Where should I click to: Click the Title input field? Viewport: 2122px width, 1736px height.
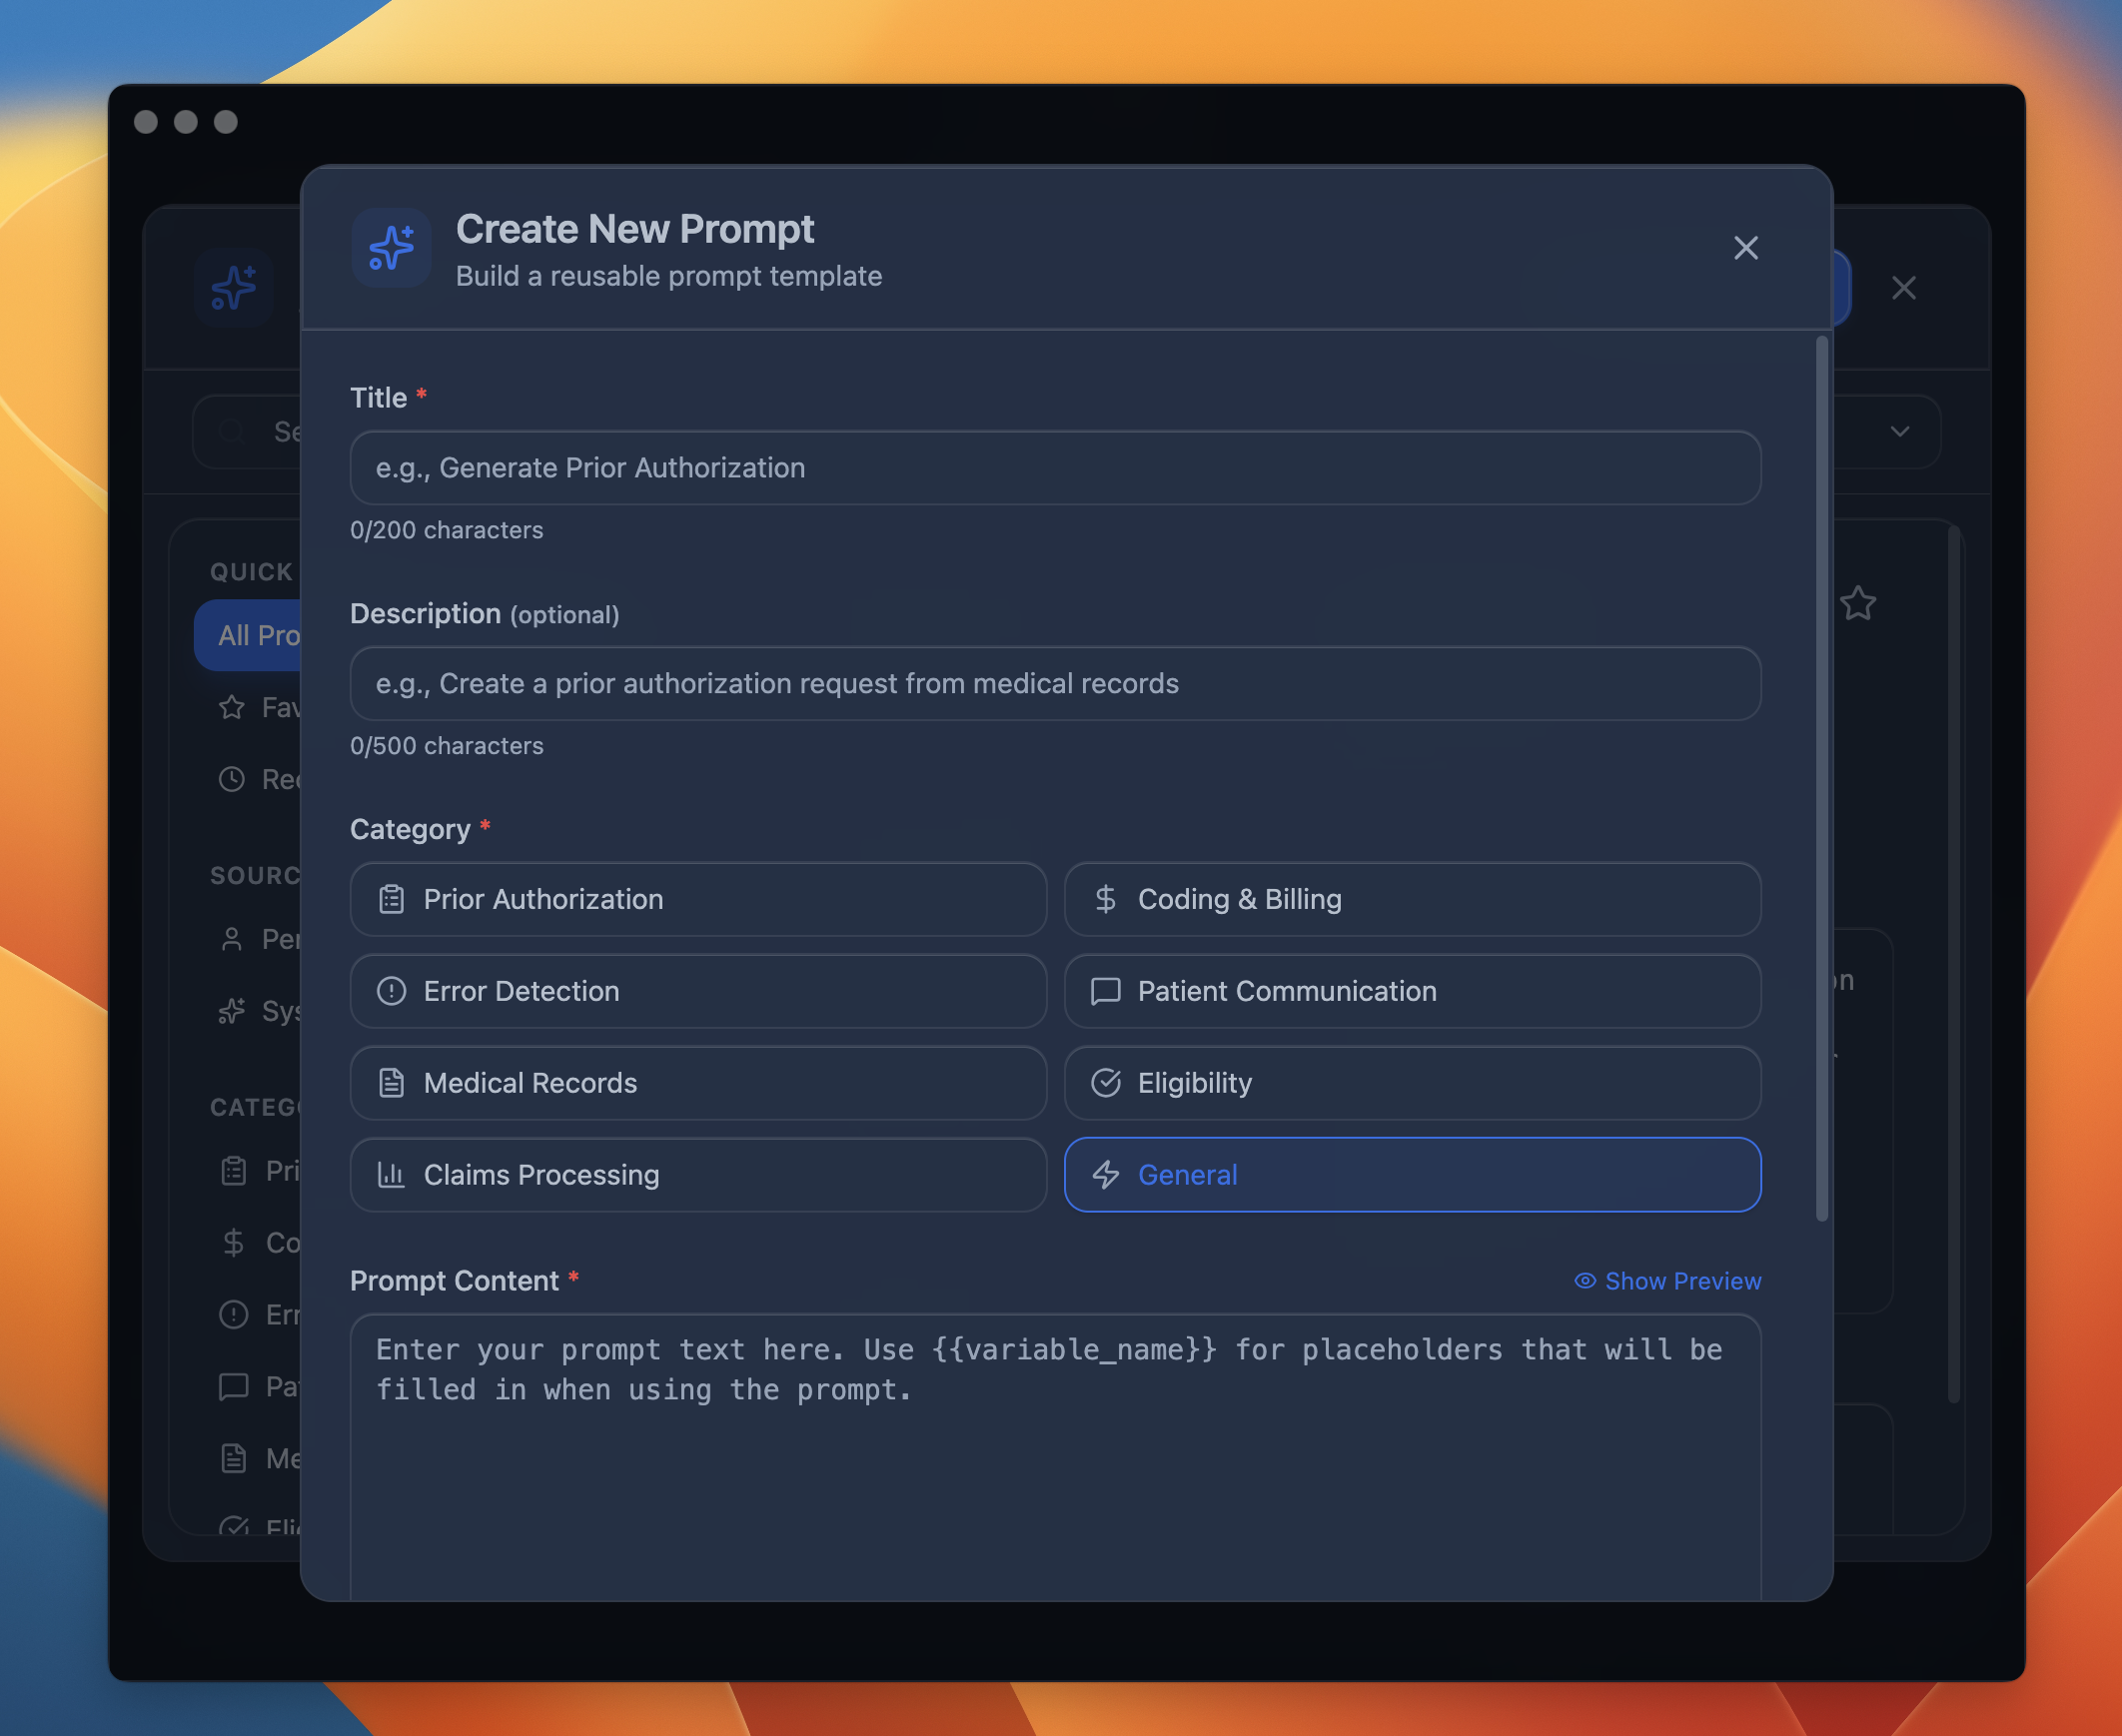(1055, 468)
